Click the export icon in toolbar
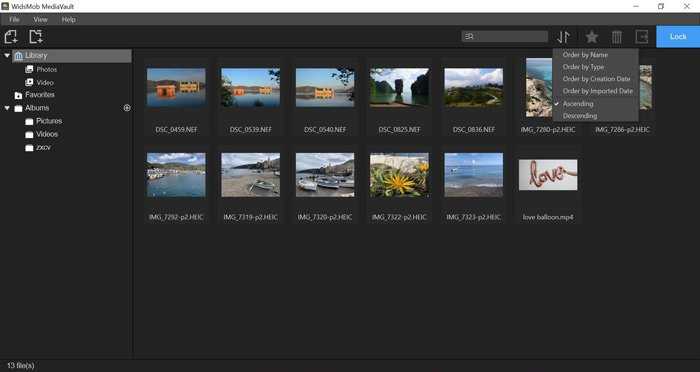Image resolution: width=700 pixels, height=372 pixels. 642,37
